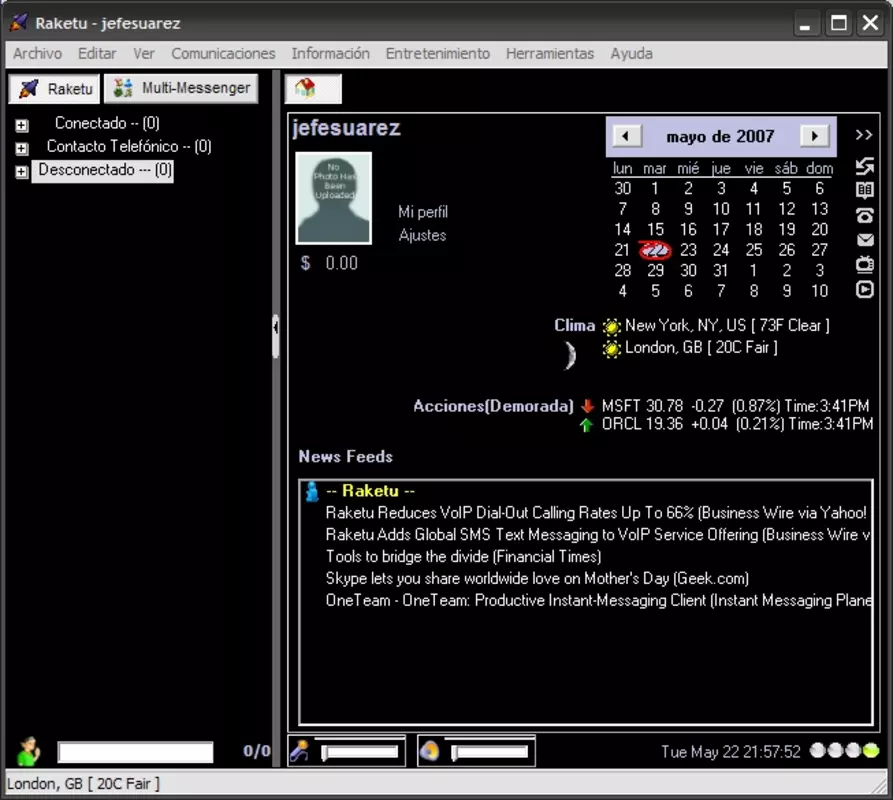Open the Ver menu
This screenshot has width=893, height=800.
point(144,54)
